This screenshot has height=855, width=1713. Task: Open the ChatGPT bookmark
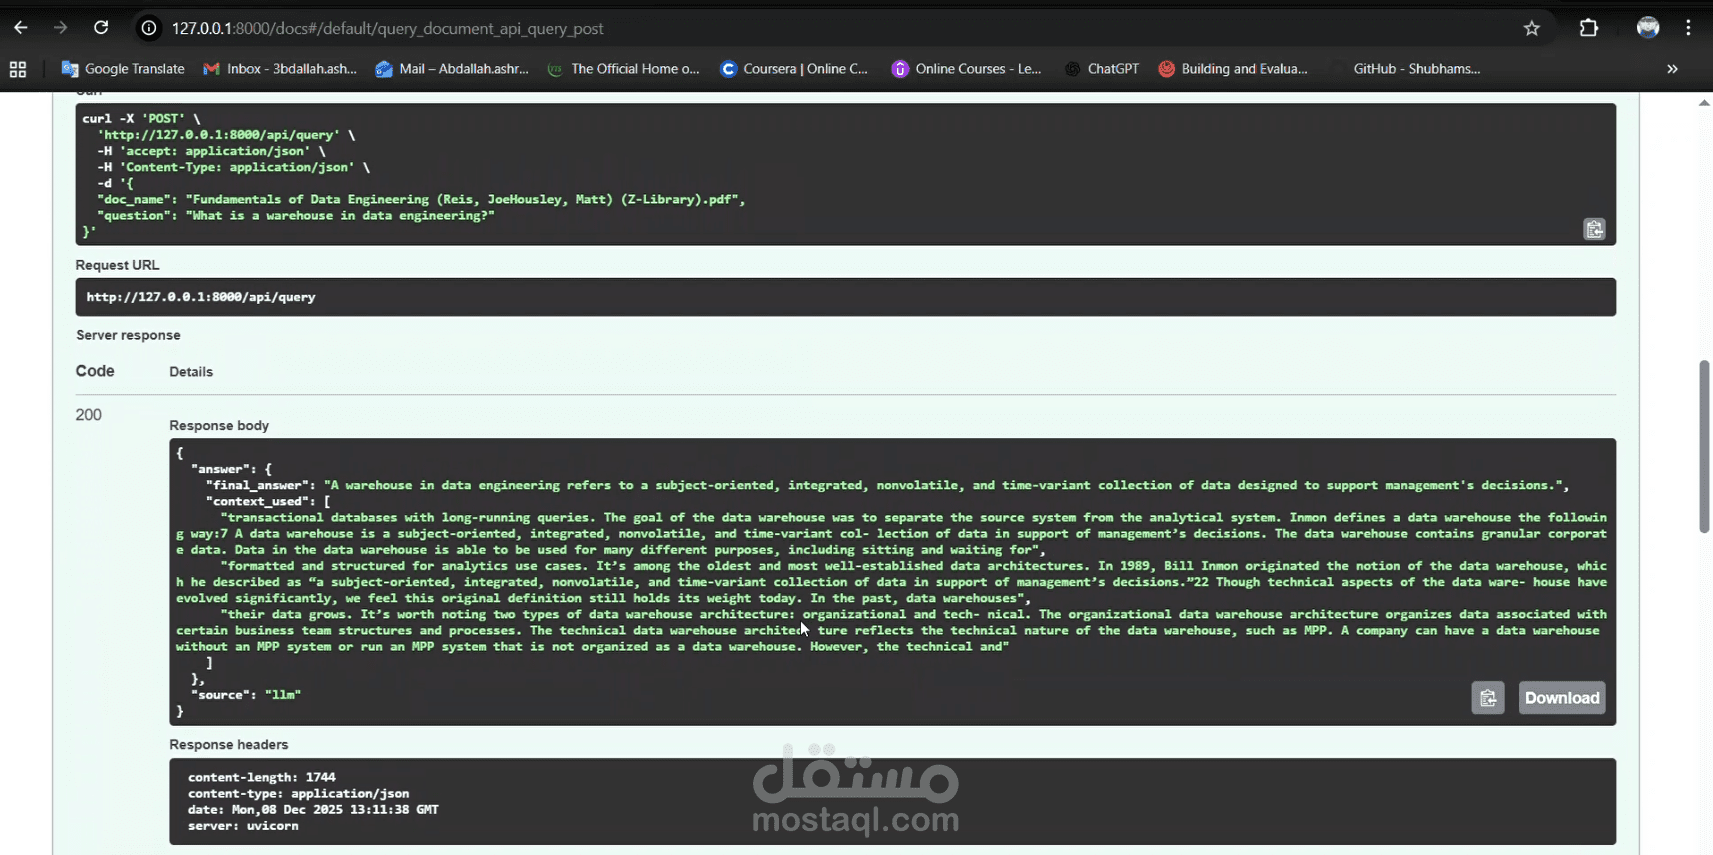coord(1102,69)
